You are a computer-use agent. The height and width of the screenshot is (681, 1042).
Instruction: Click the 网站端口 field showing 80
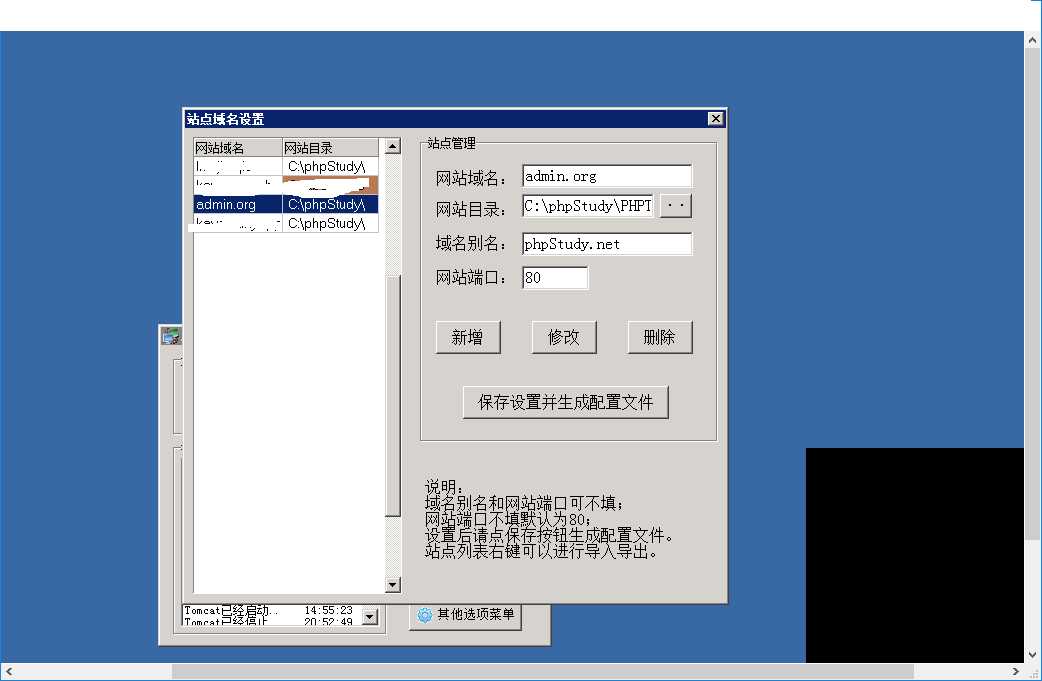coord(555,278)
